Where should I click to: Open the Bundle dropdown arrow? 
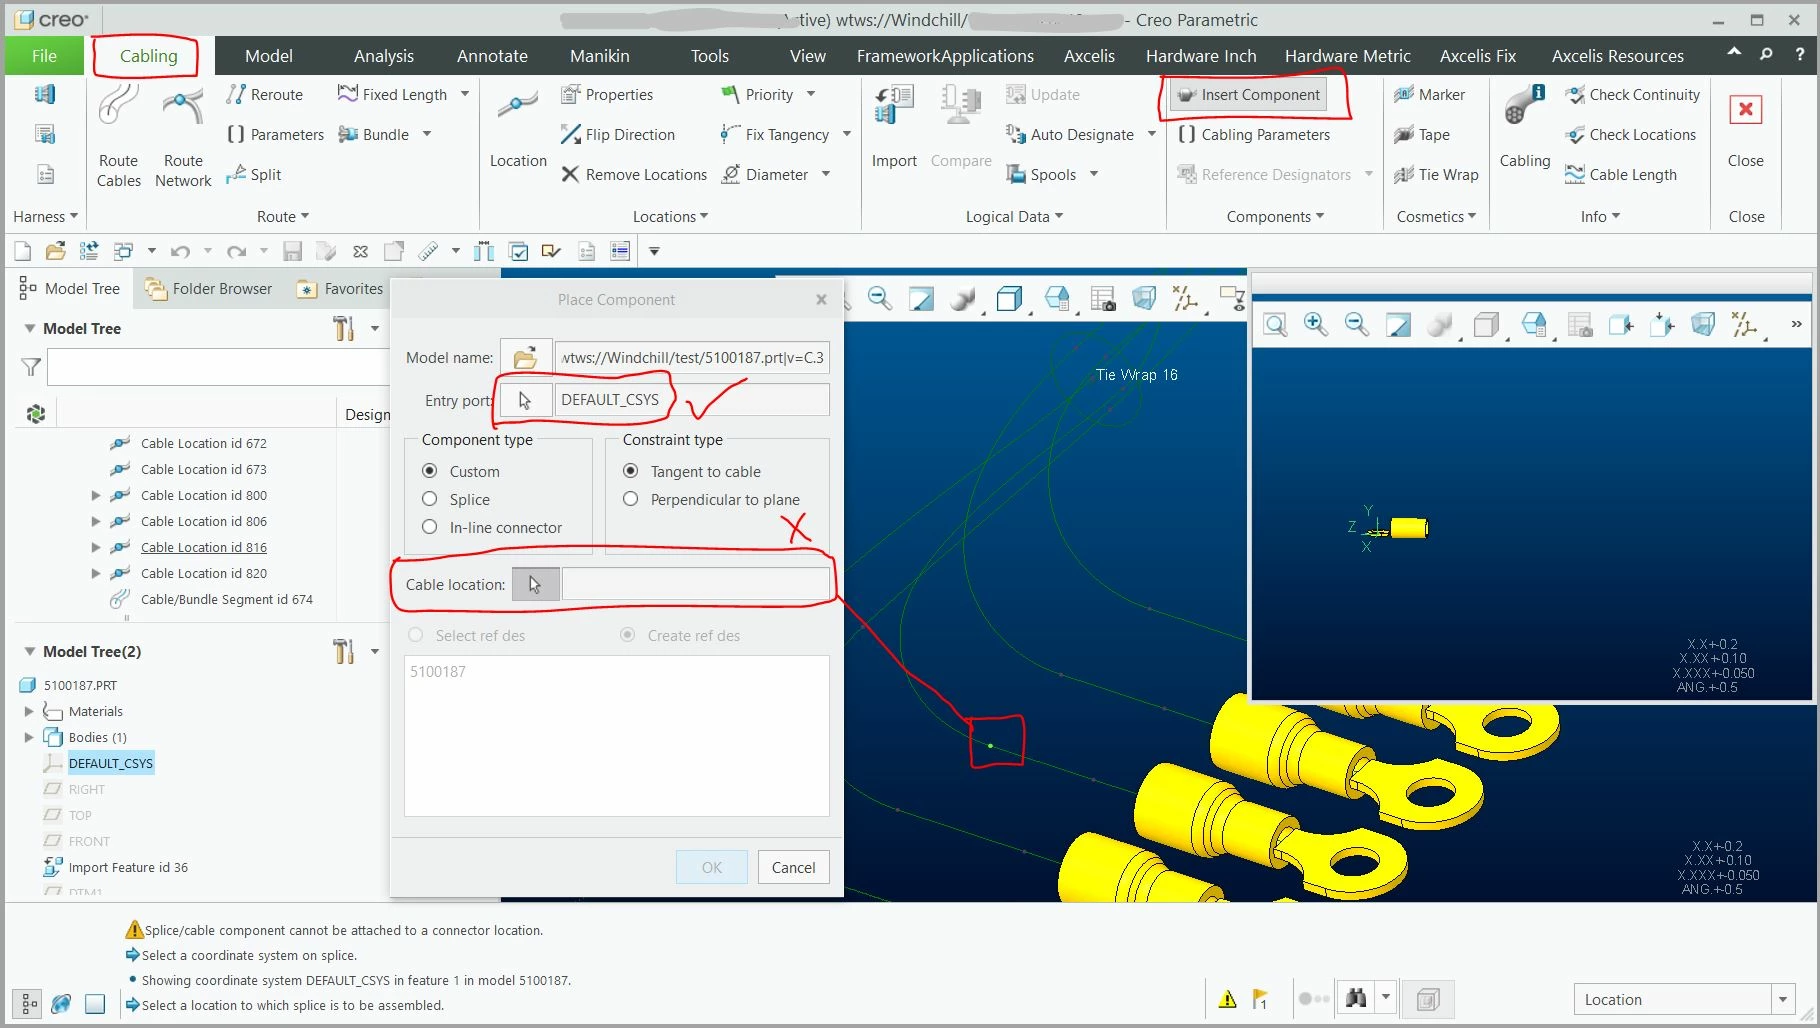tap(427, 134)
